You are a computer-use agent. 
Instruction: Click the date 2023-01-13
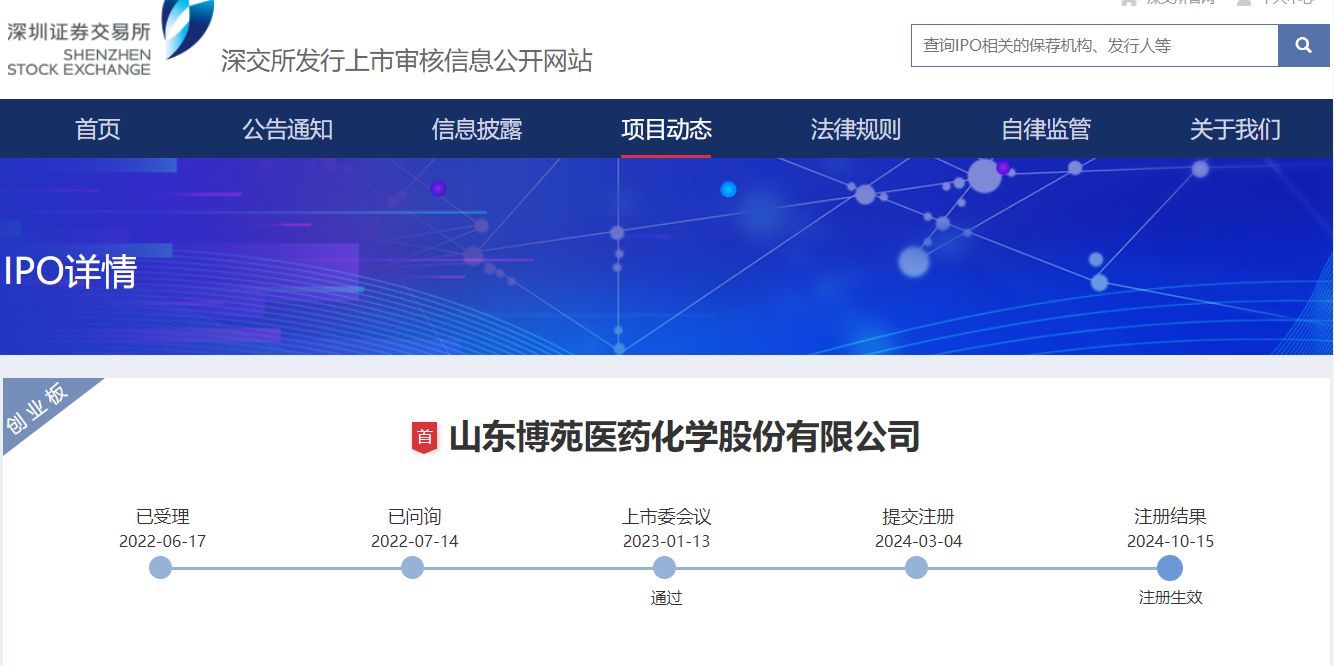coord(667,542)
